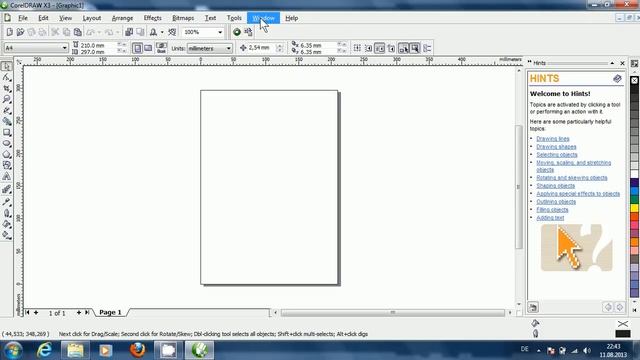Image resolution: width=640 pixels, height=360 pixels.
Task: Select the Zoom tool in the toolbox
Action: tap(7, 100)
